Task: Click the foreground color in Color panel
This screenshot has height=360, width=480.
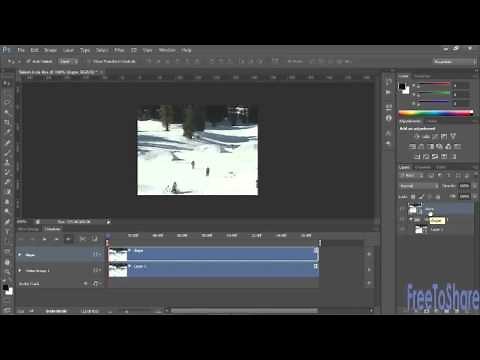Action: click(402, 86)
